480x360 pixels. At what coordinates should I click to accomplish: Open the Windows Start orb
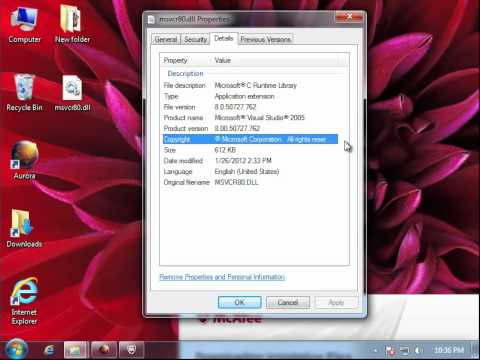16,349
